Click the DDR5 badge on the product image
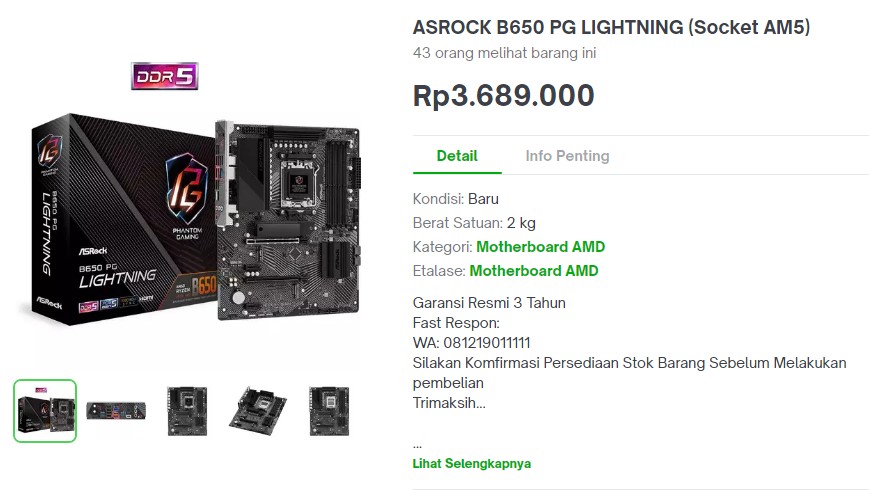 tap(164, 76)
